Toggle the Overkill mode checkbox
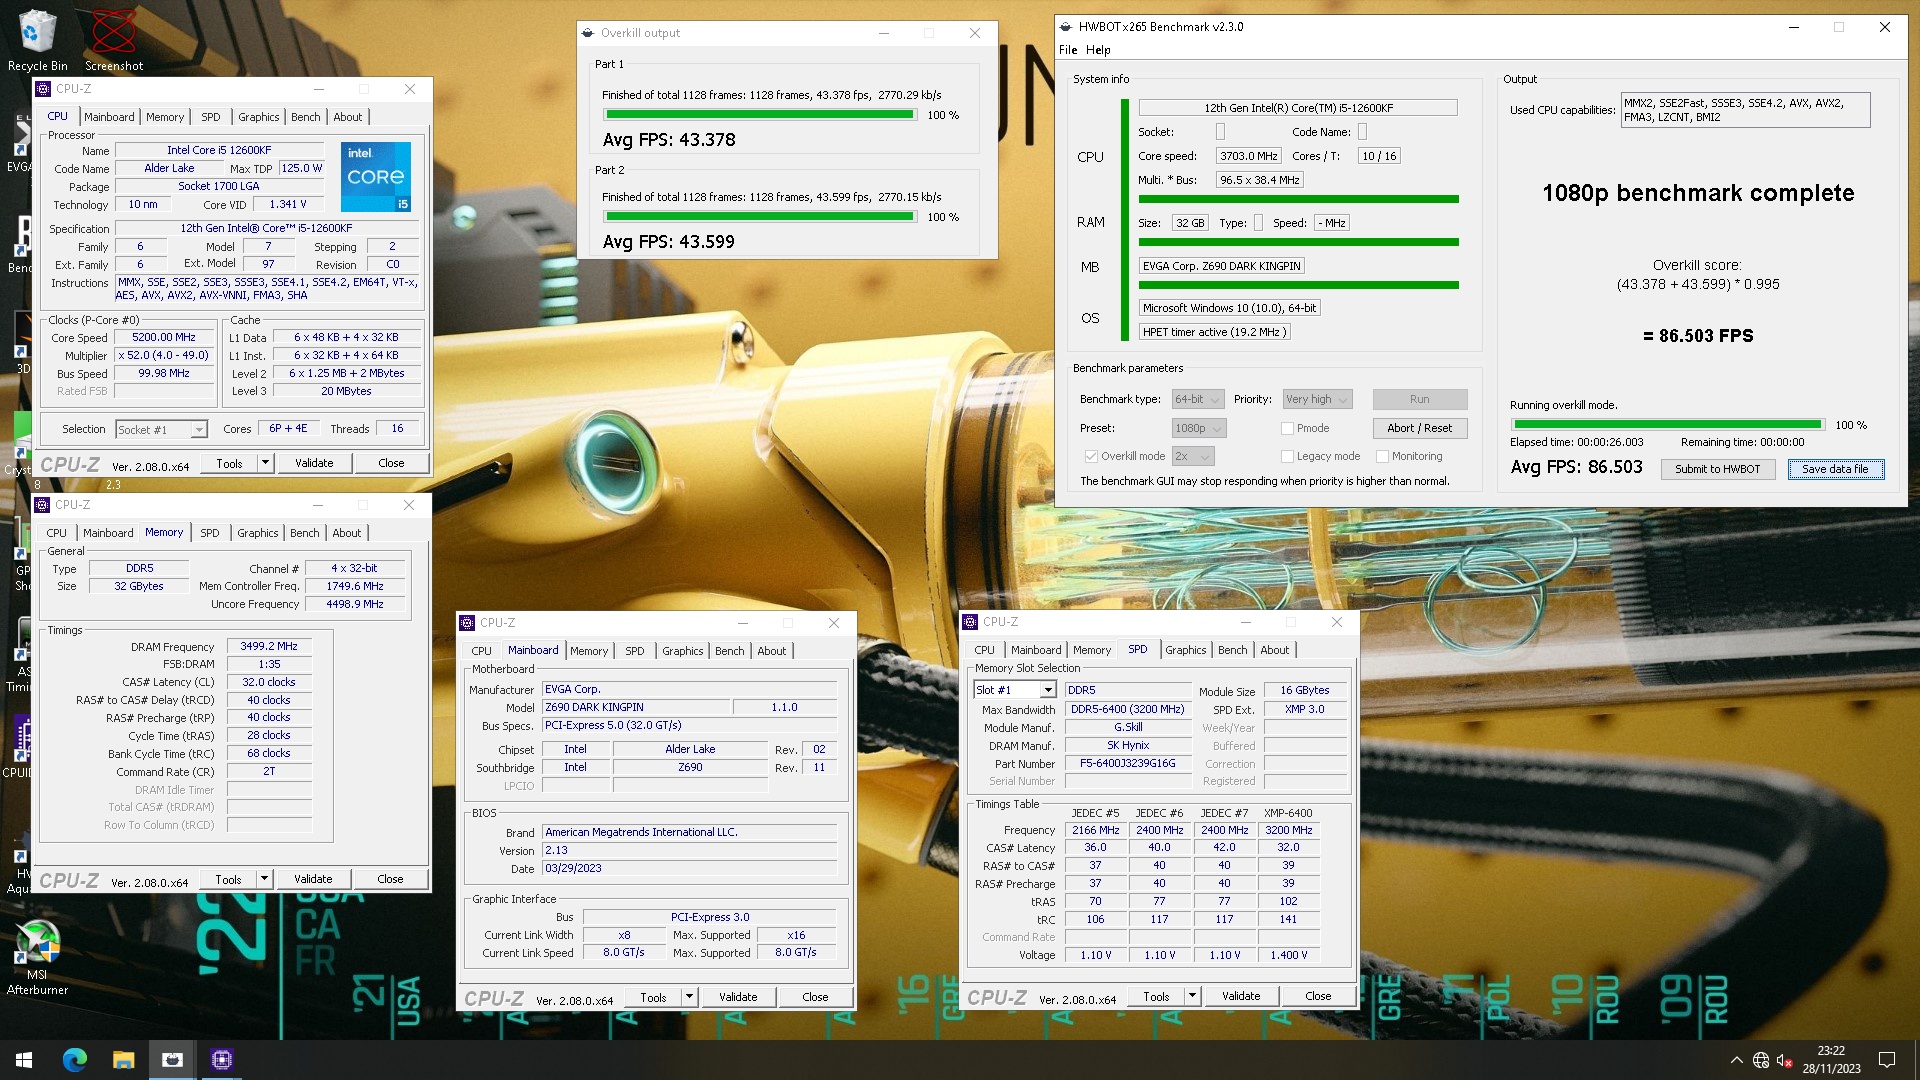1920x1080 pixels. (1091, 456)
